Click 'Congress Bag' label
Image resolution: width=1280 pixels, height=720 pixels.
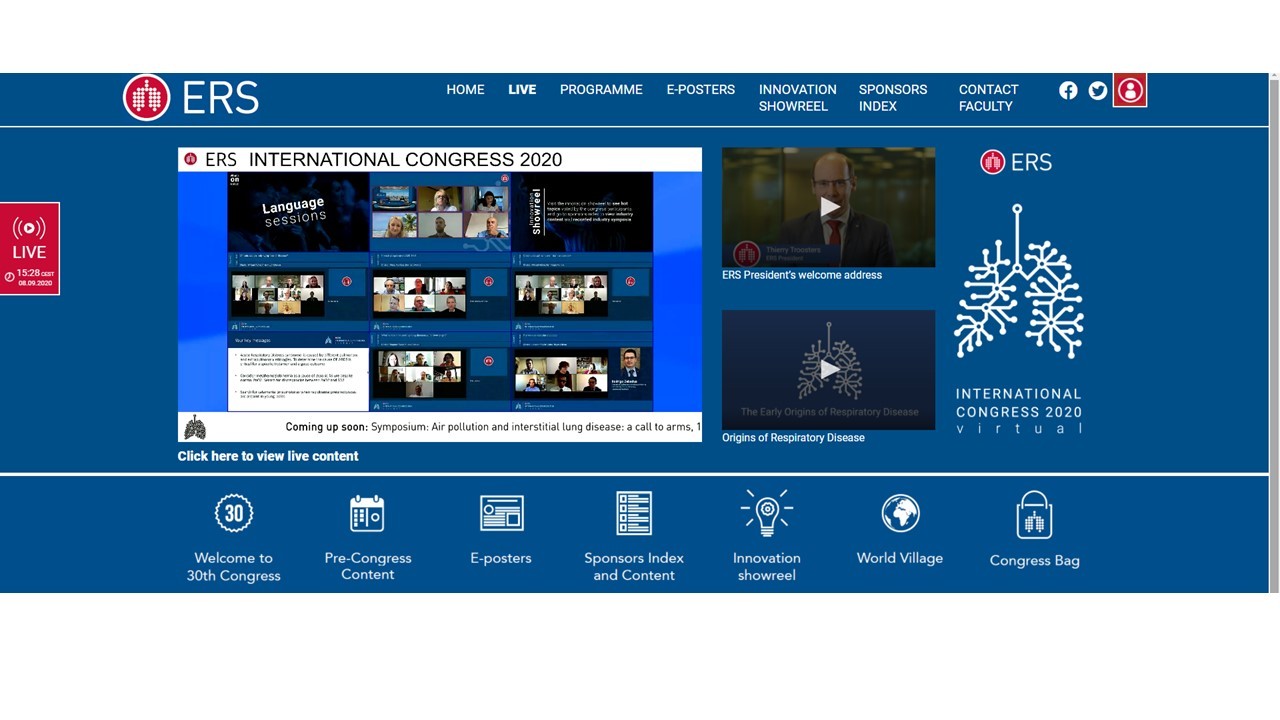coord(1034,560)
